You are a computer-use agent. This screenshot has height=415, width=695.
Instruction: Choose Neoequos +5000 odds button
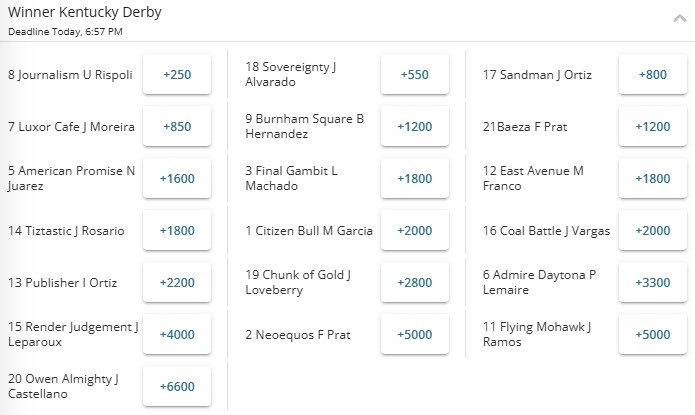pyautogui.click(x=414, y=335)
